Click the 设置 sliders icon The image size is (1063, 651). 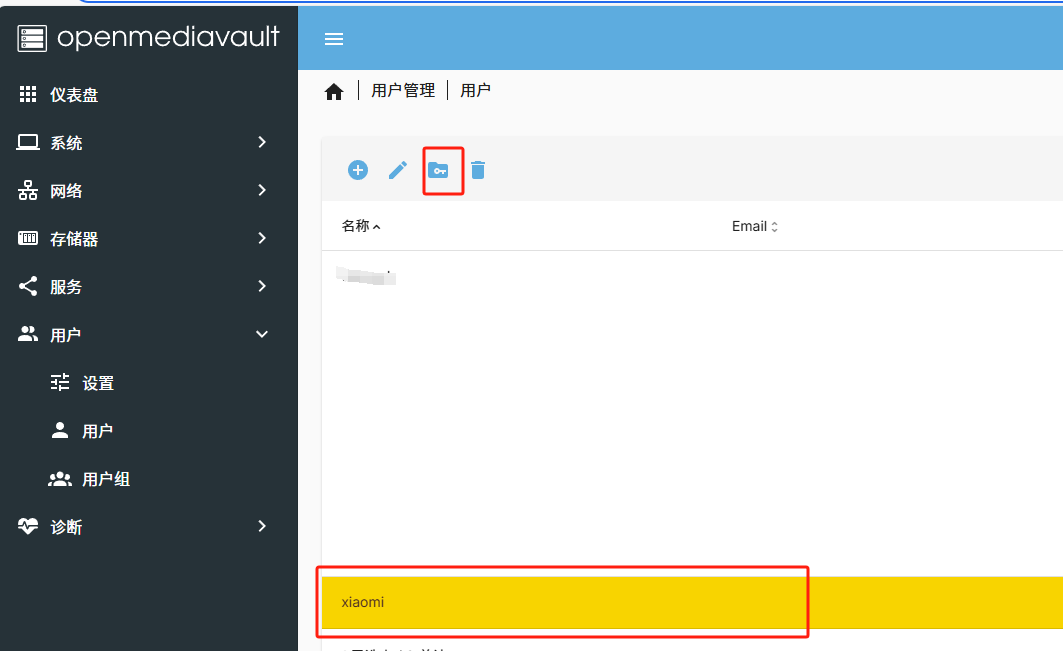coord(60,382)
